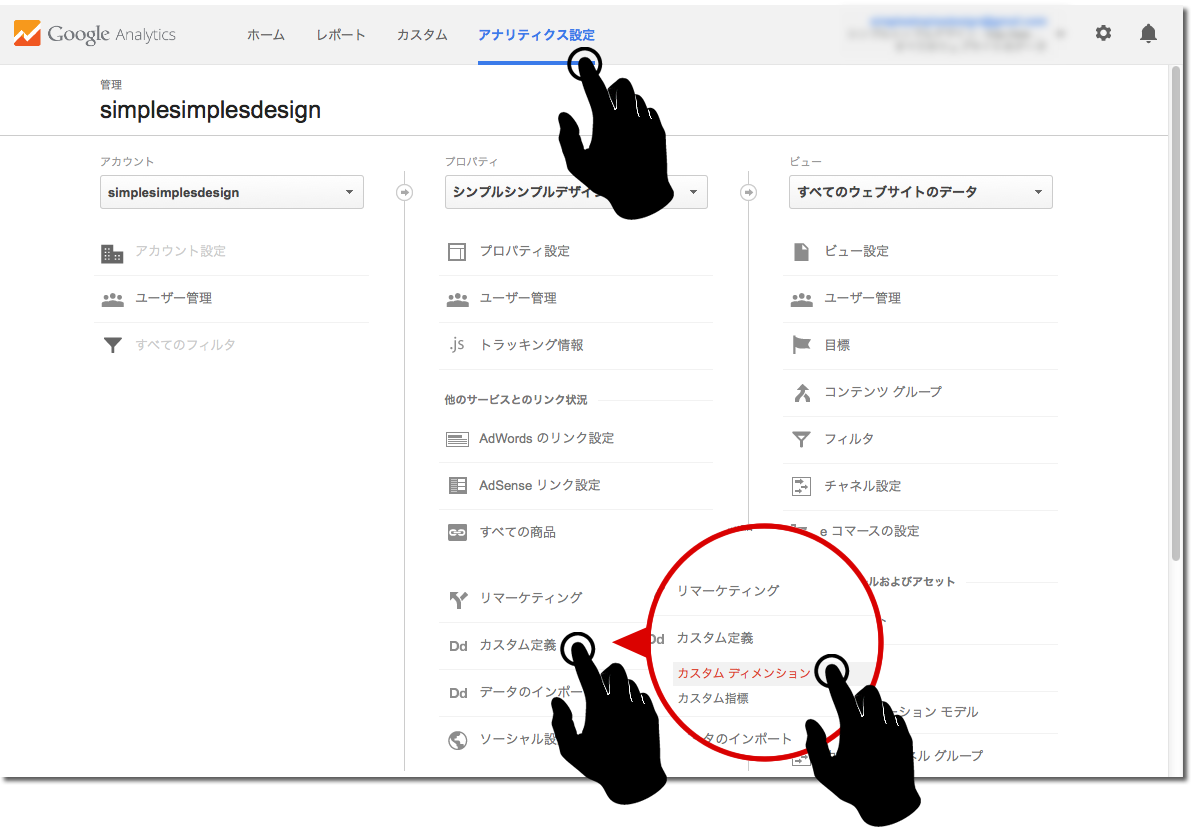
Task: Open コンテンツ グループ settings
Action: tap(882, 392)
